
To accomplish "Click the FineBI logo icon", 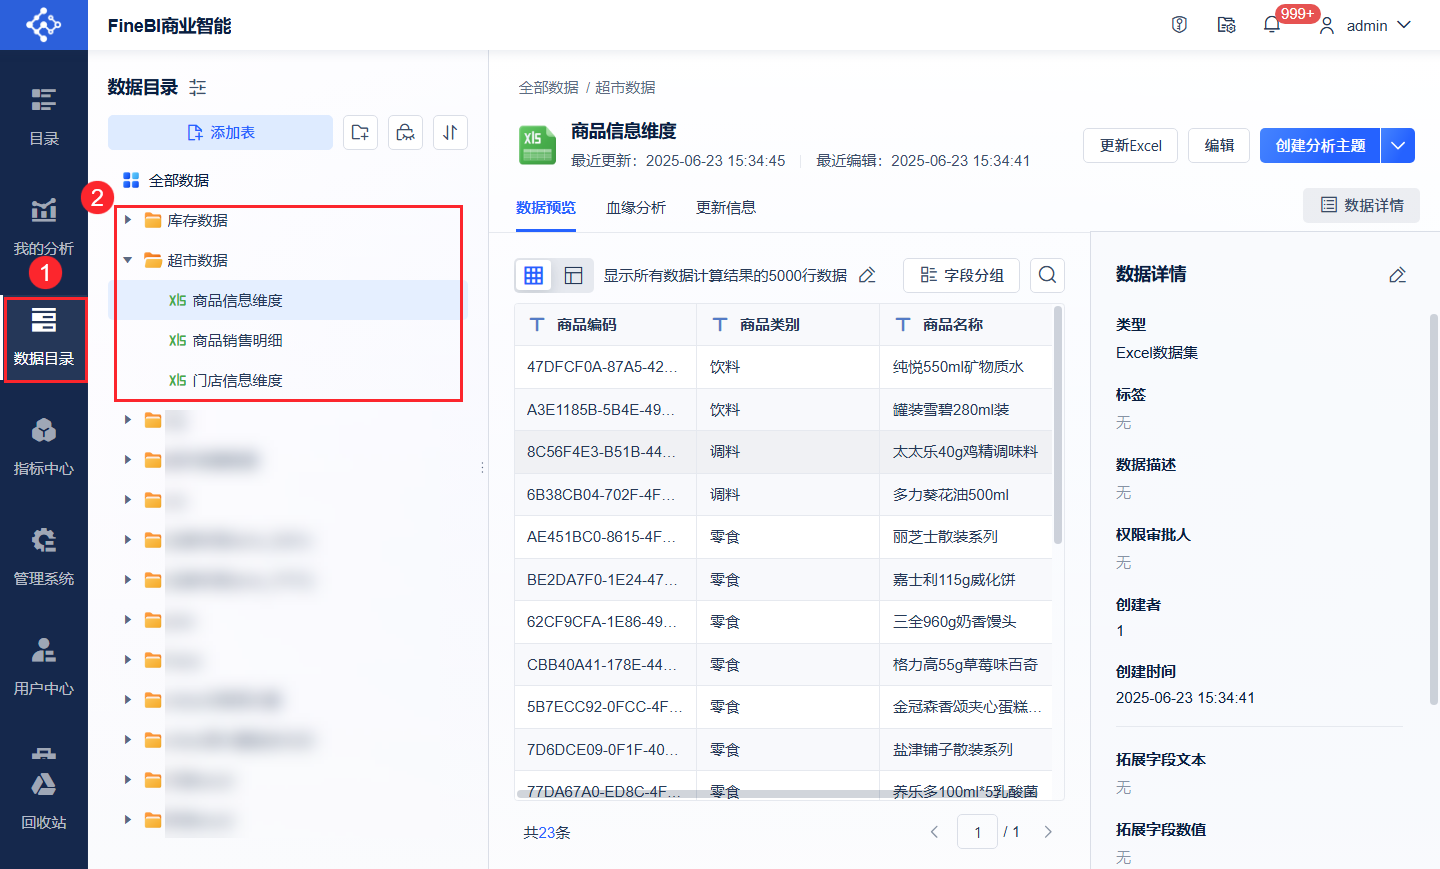I will coord(43,25).
